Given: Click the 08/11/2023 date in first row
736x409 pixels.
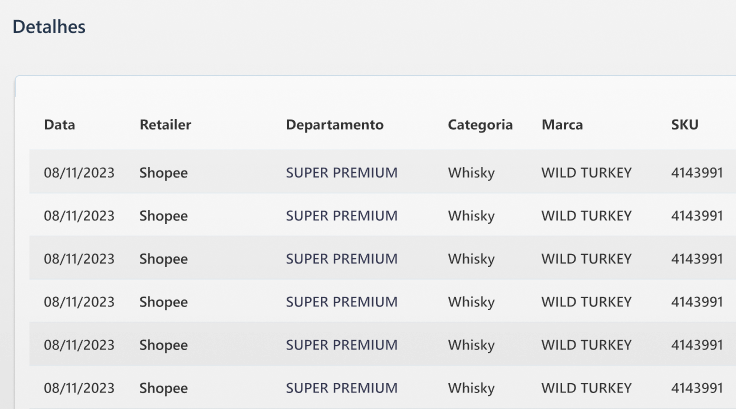Looking at the screenshot, I should (x=79, y=173).
